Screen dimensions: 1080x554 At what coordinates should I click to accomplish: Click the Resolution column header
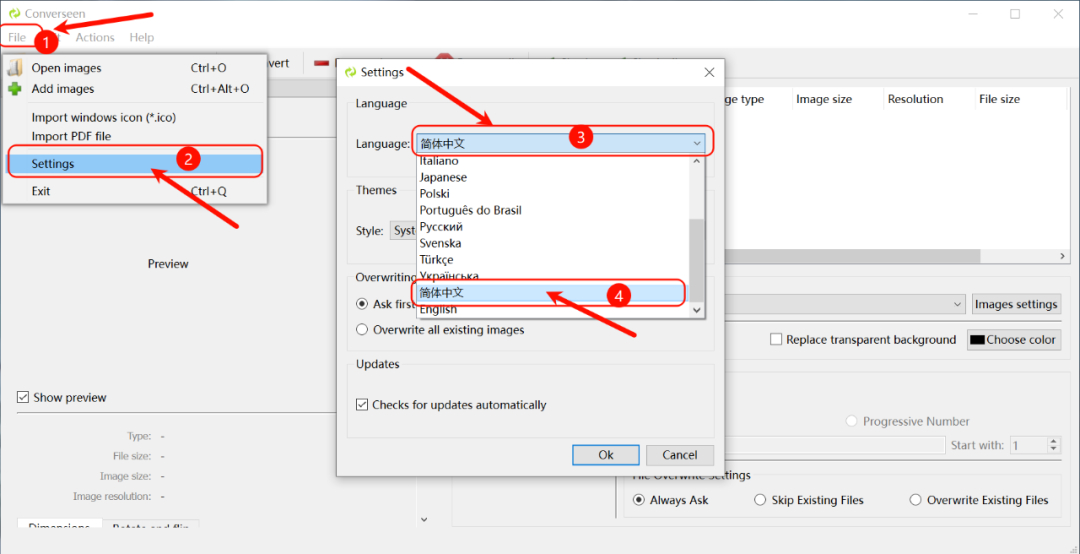point(915,99)
